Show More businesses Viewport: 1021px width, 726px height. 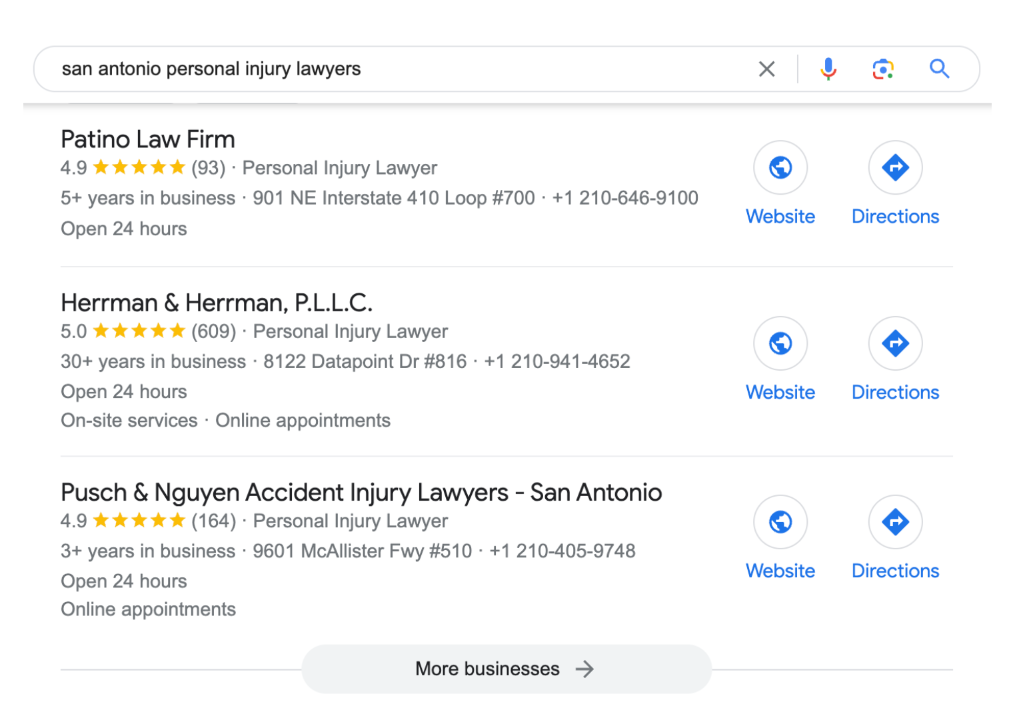[x=507, y=669]
